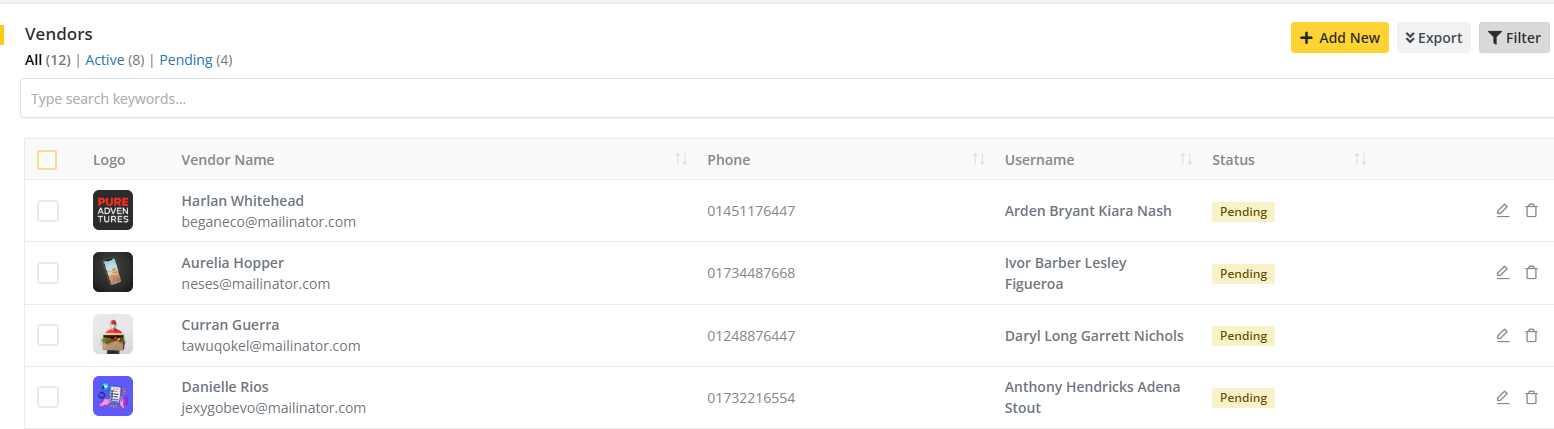
Task: Edit the Aurelia Hopper vendor row
Action: point(1502,272)
